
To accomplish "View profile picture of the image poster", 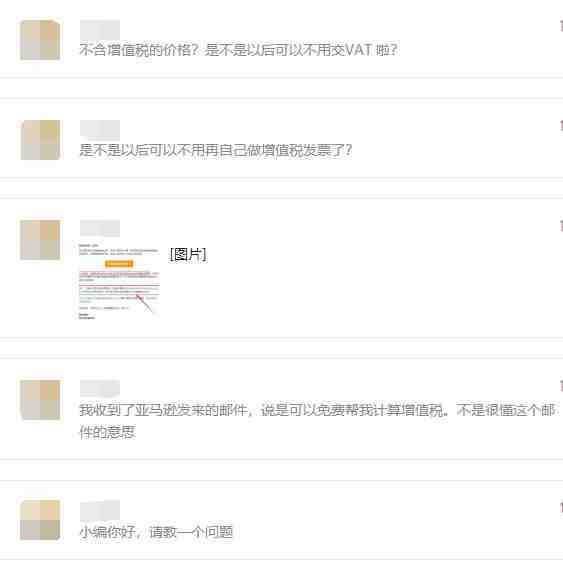I will [40, 240].
